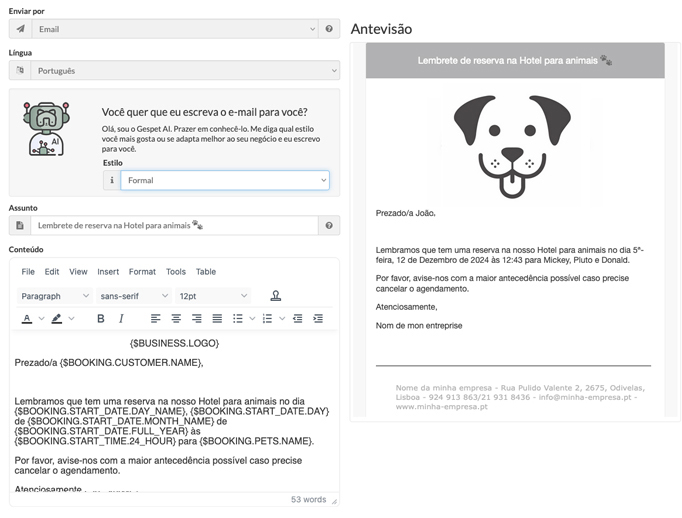Click AI prompt heading 'Você quer que eu escreva'
682x518 pixels.
[x=204, y=112]
